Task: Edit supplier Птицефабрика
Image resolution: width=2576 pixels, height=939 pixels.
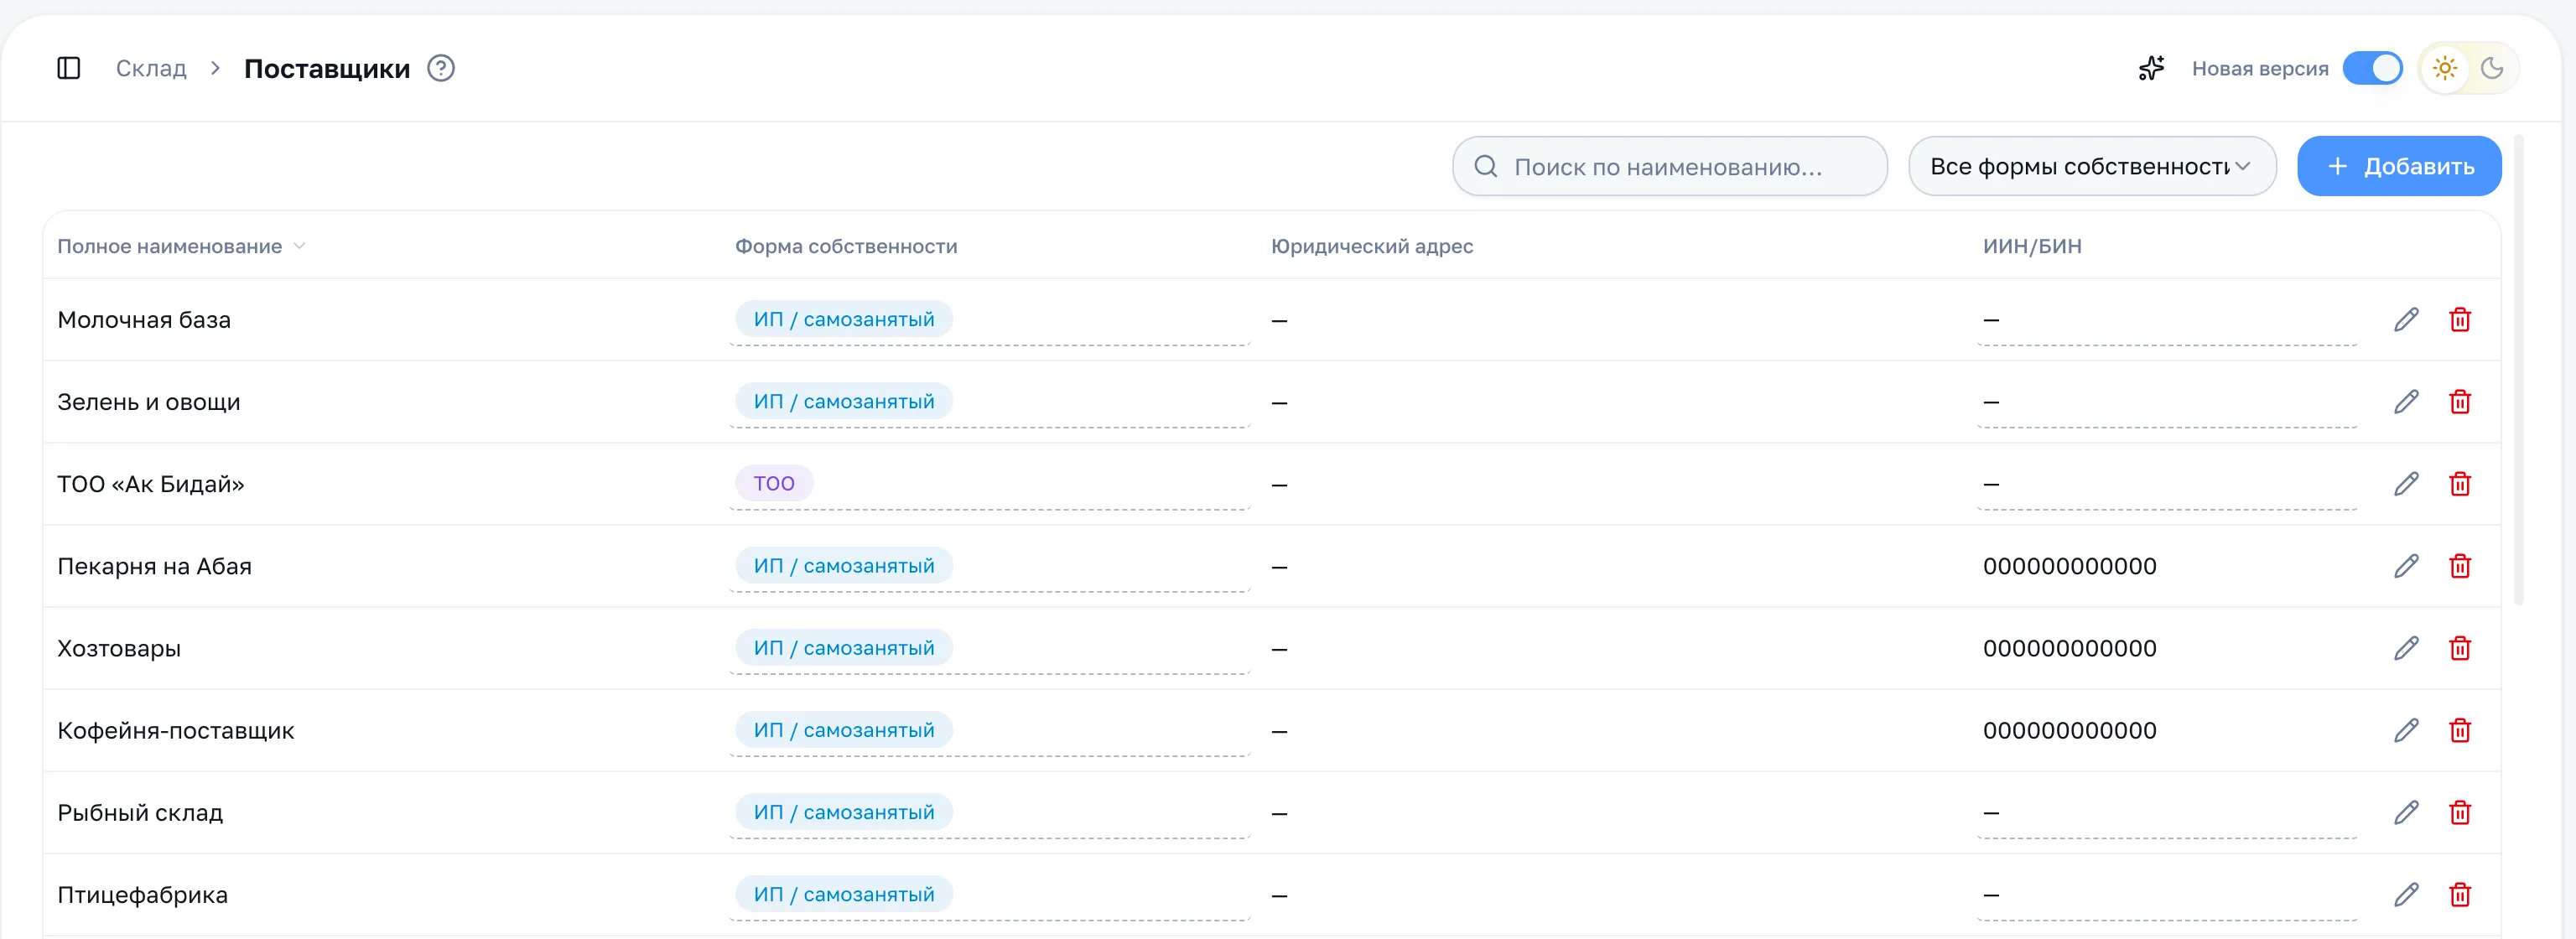Action: click(x=2406, y=894)
